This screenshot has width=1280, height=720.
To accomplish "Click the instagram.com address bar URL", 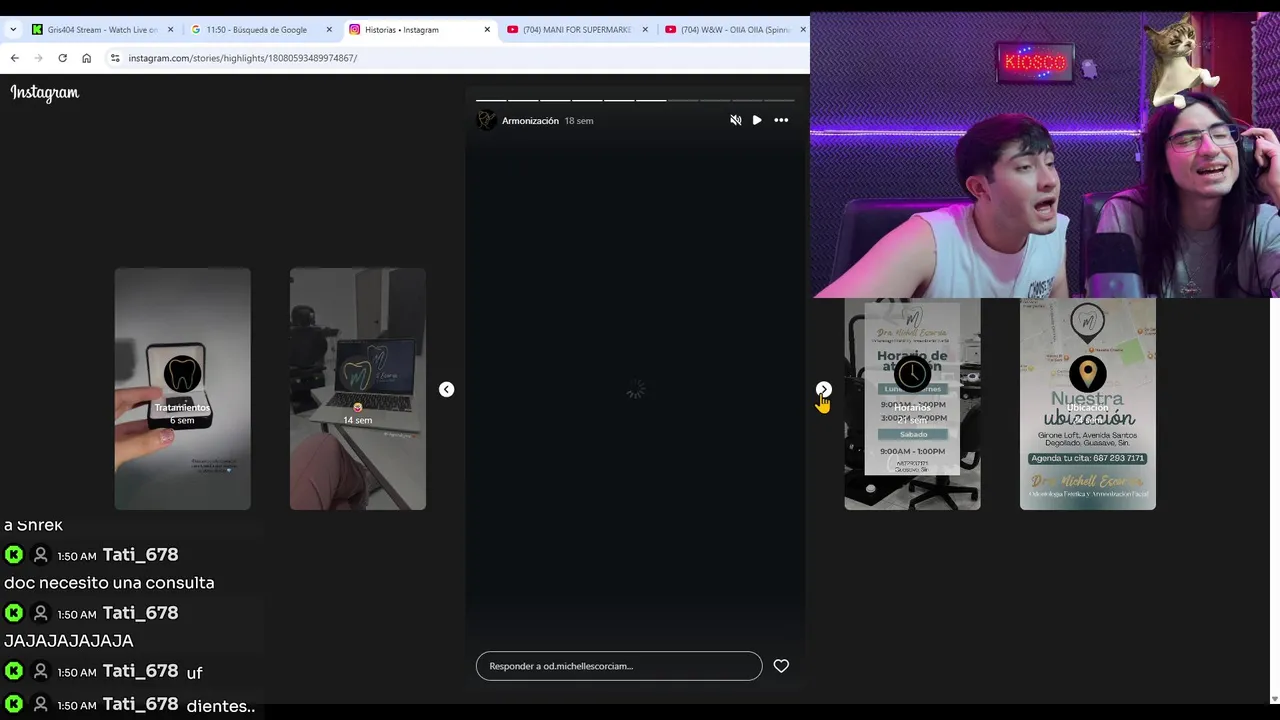I will coord(242,58).
